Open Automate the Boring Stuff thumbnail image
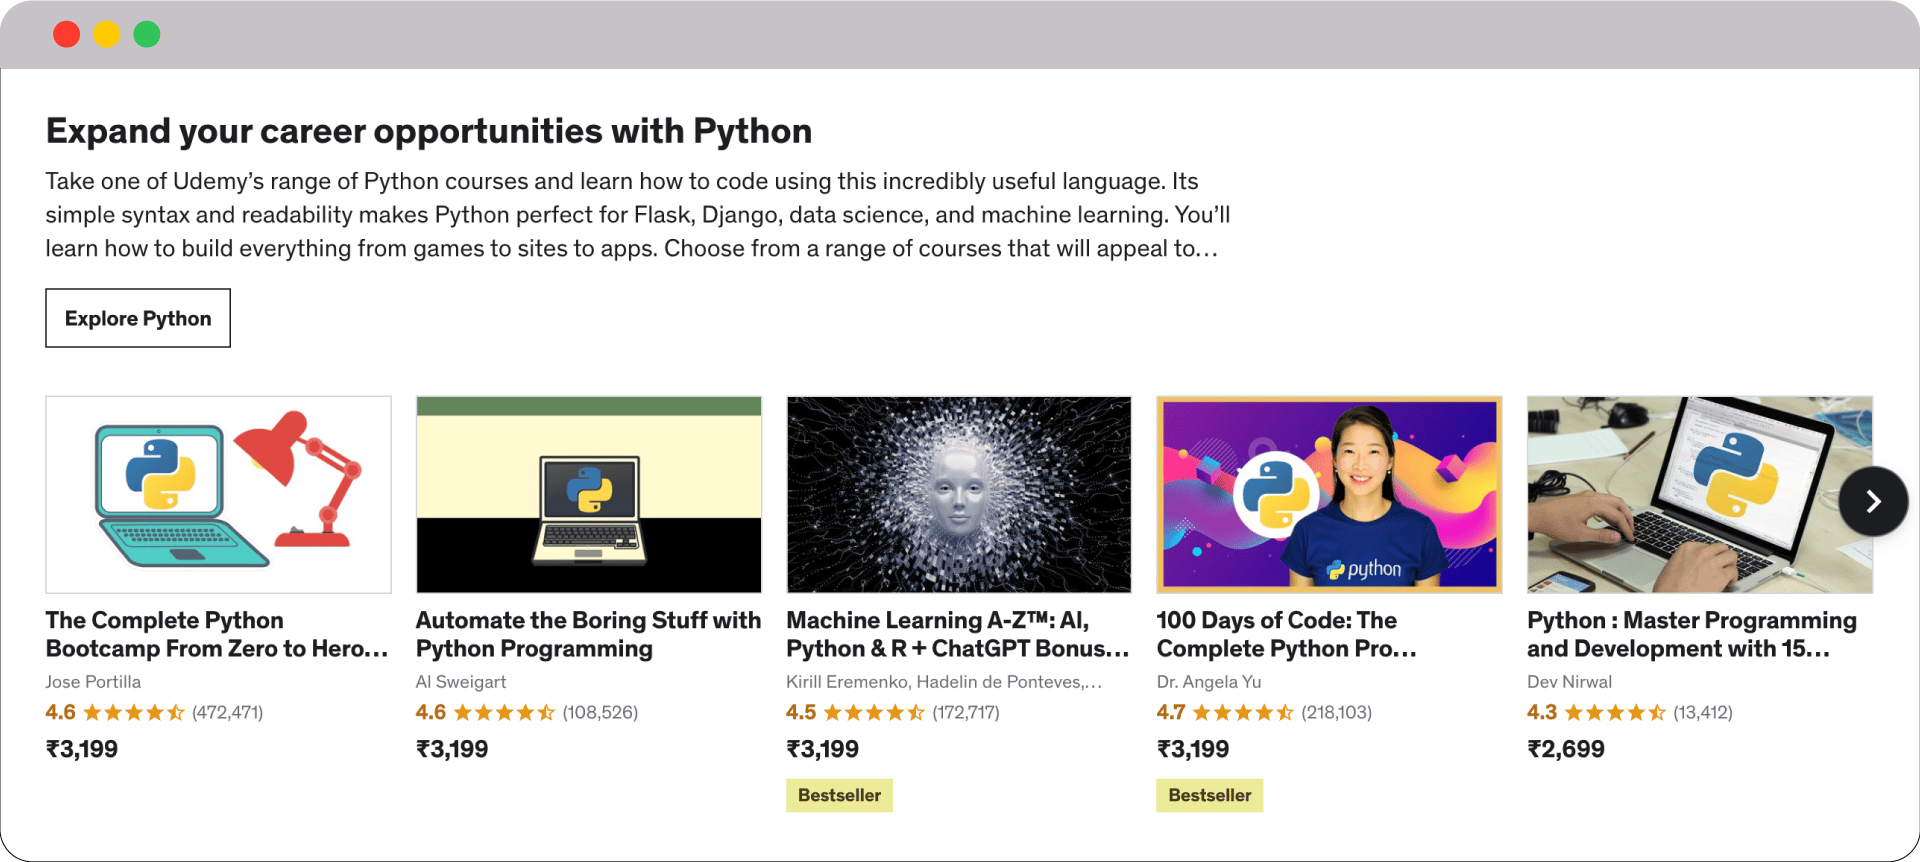 coord(589,494)
